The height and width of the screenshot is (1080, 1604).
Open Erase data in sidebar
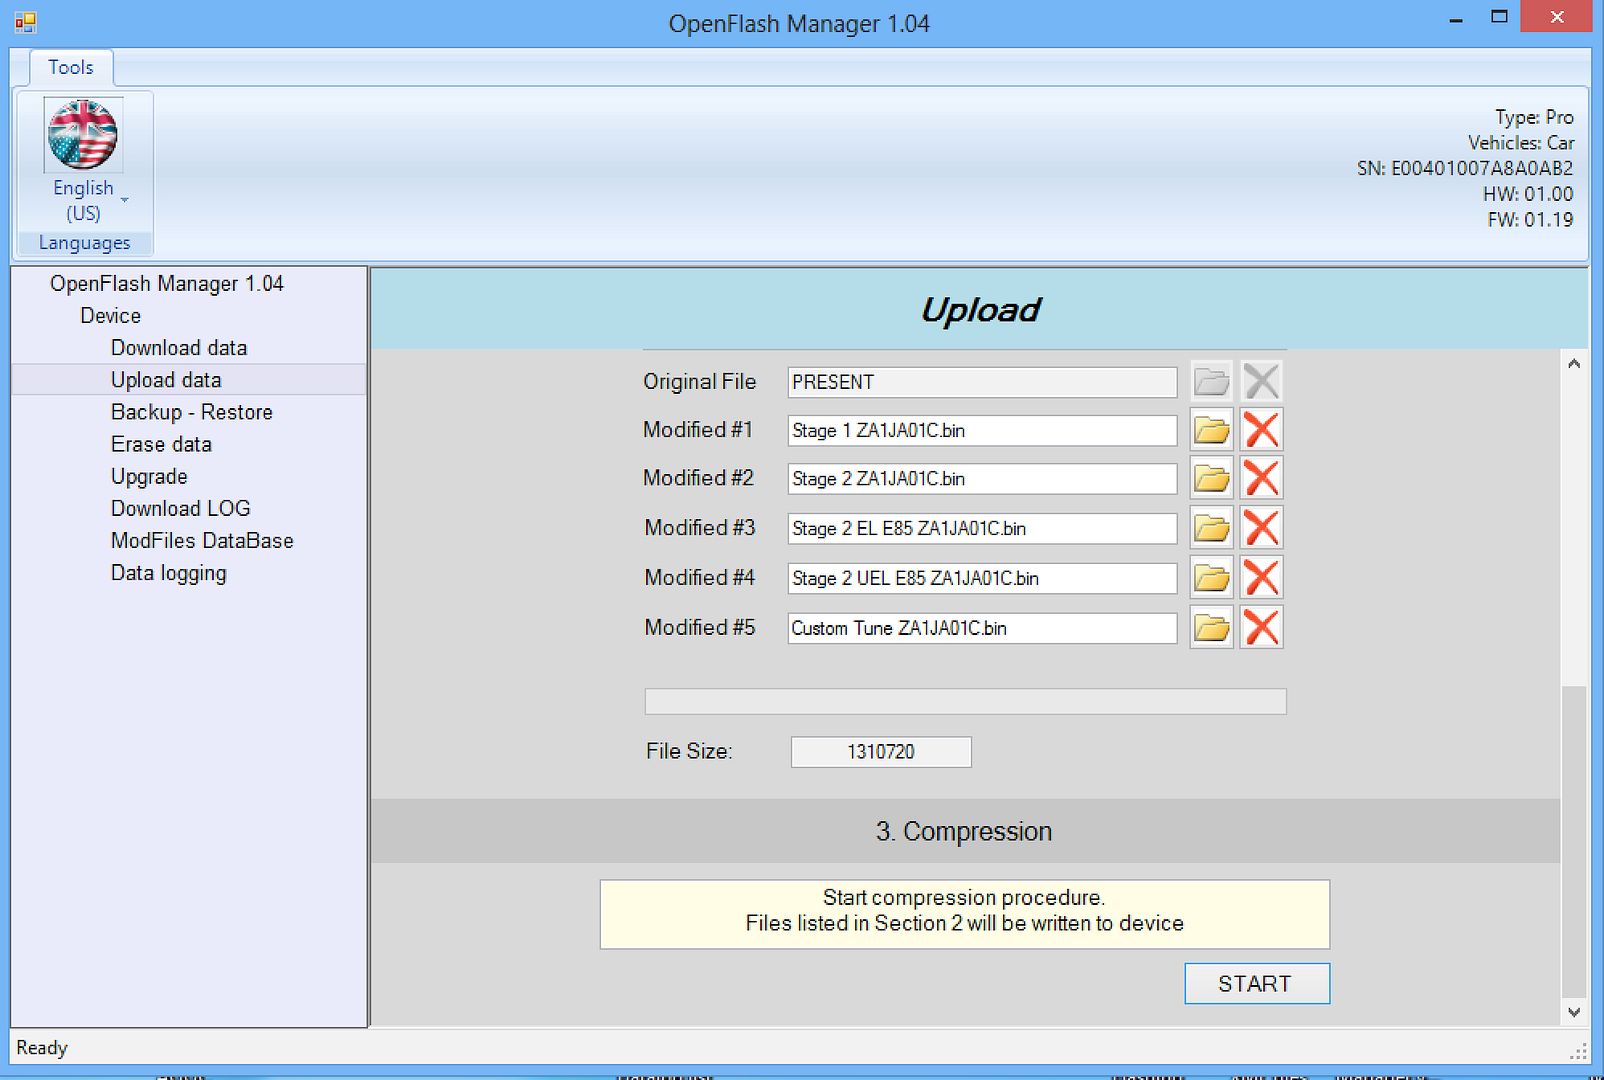161,444
